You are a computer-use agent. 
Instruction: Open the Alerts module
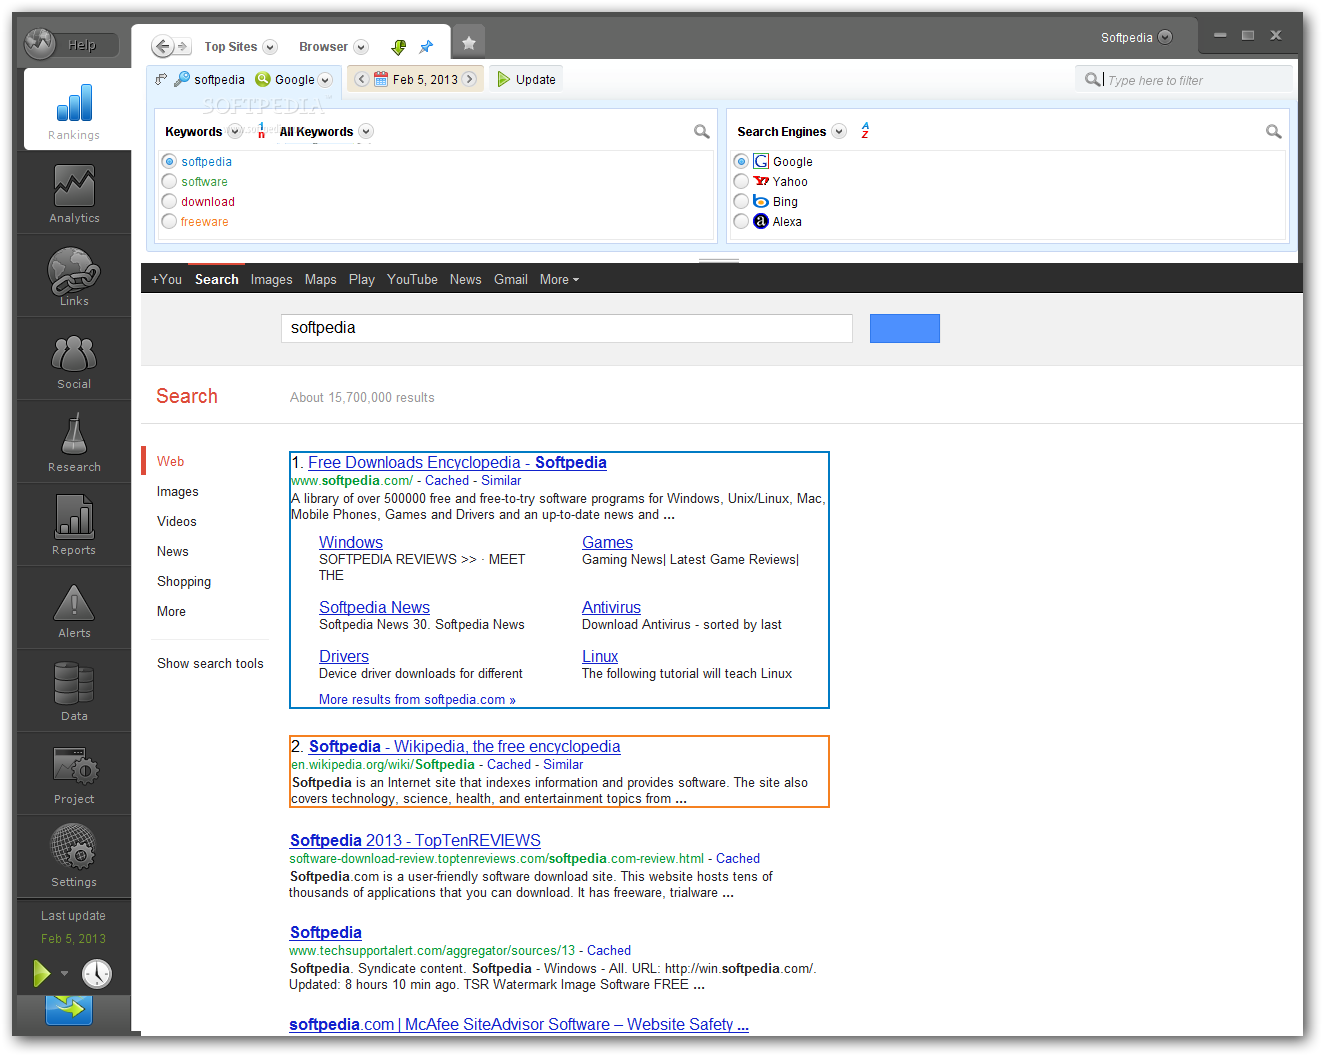(74, 608)
